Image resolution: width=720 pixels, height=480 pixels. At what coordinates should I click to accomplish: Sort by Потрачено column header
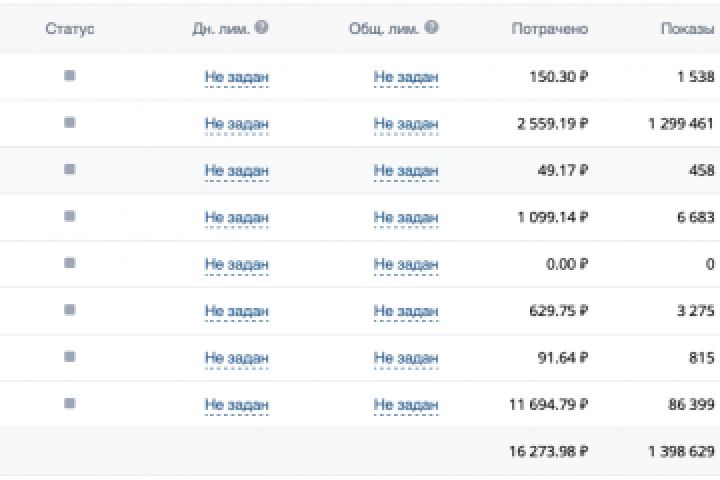click(549, 29)
